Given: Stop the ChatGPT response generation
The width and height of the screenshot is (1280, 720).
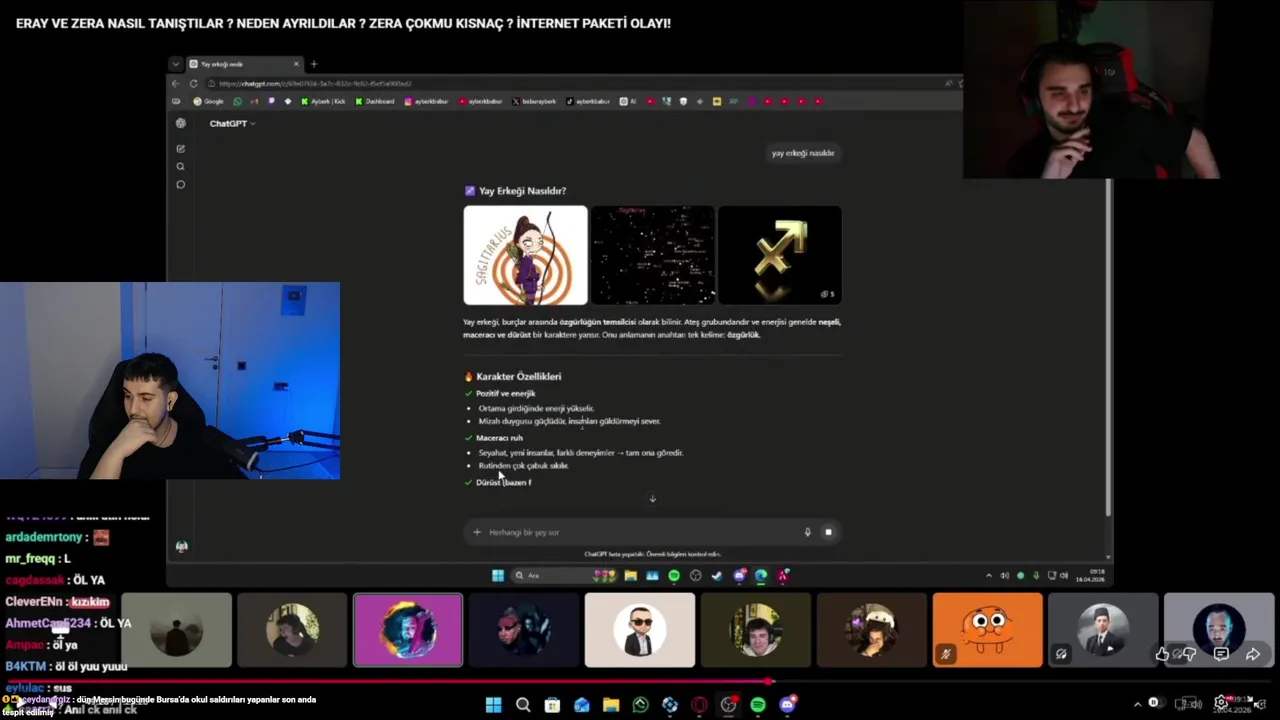Looking at the screenshot, I should [x=828, y=532].
